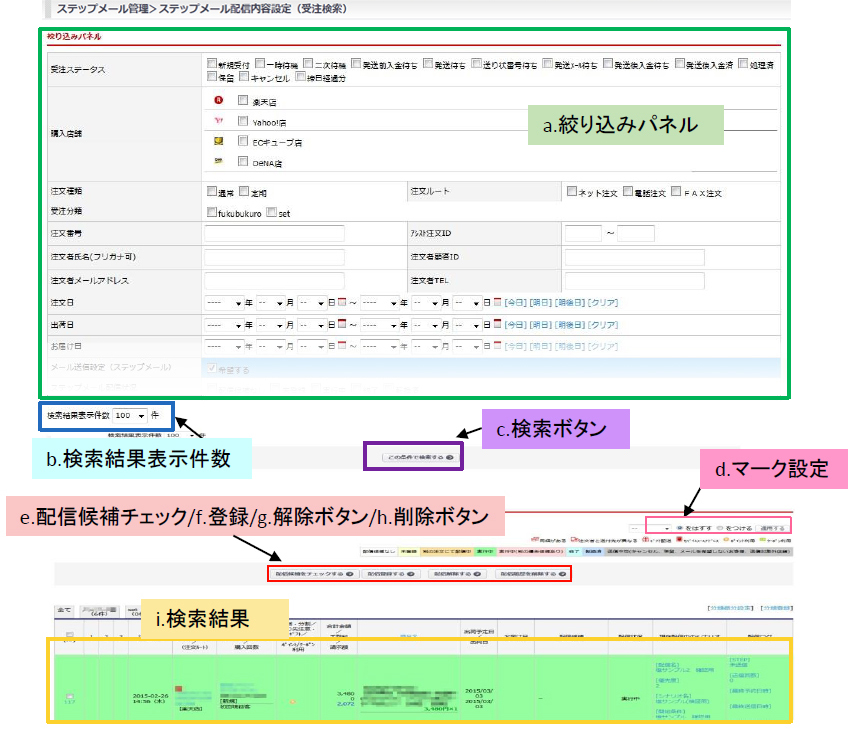The width and height of the screenshot is (857, 732).
Task: Focus the 注文者TEL input field
Action: pos(635,280)
